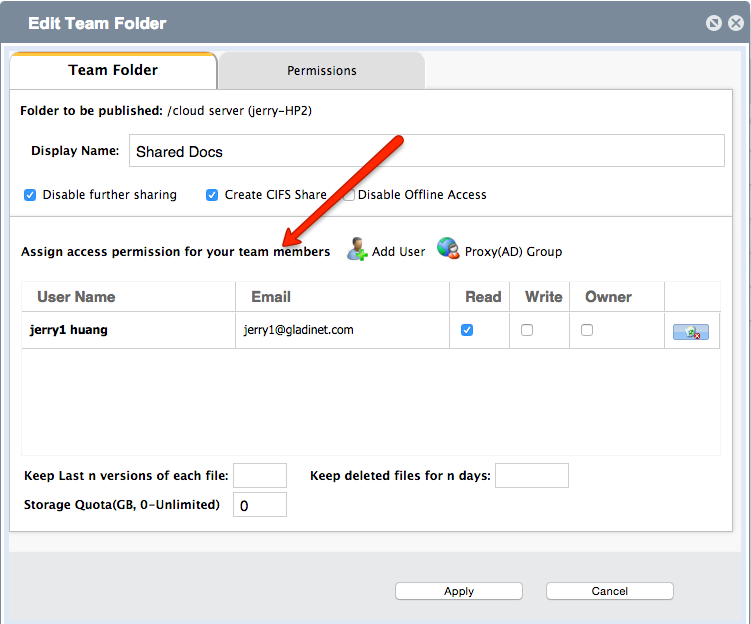Focus the Display Name text field
Viewport: 751px width, 624px height.
[427, 151]
